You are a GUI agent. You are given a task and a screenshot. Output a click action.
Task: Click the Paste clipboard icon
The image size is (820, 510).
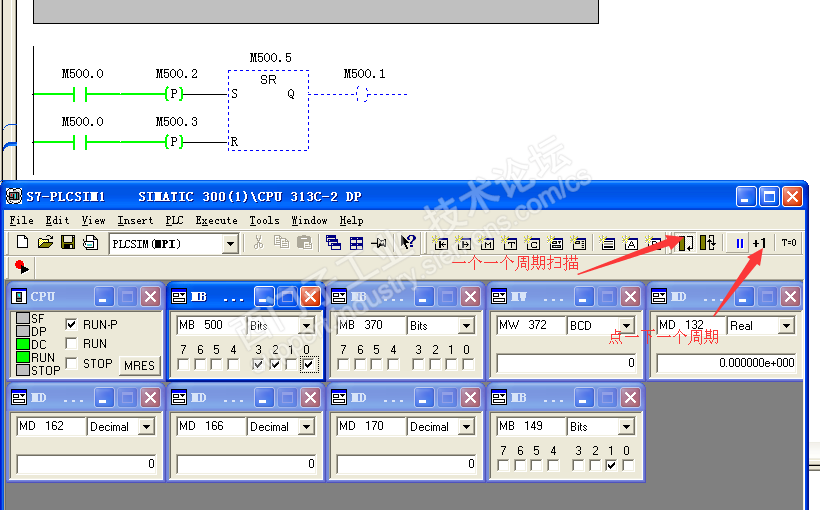click(304, 242)
